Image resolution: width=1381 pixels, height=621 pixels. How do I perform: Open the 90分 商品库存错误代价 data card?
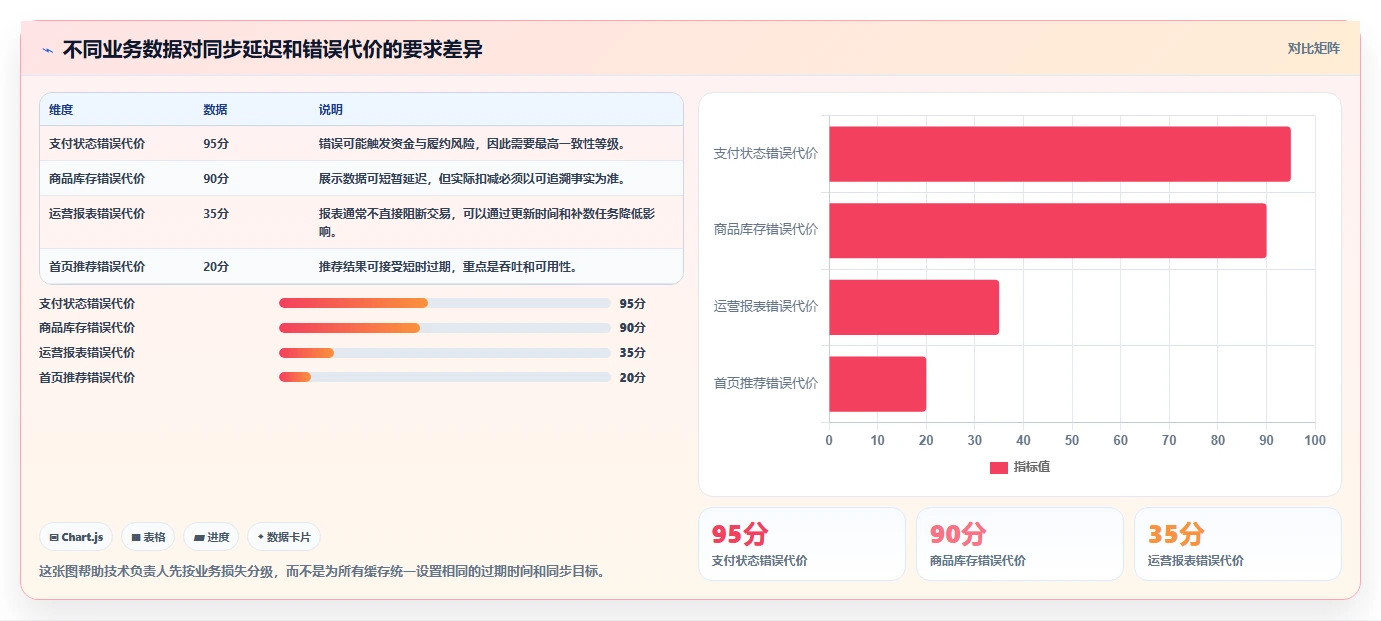1020,544
